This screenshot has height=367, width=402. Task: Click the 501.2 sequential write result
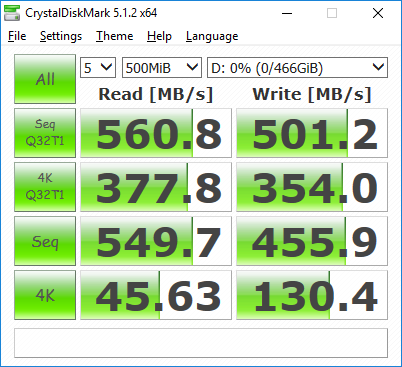tap(312, 133)
